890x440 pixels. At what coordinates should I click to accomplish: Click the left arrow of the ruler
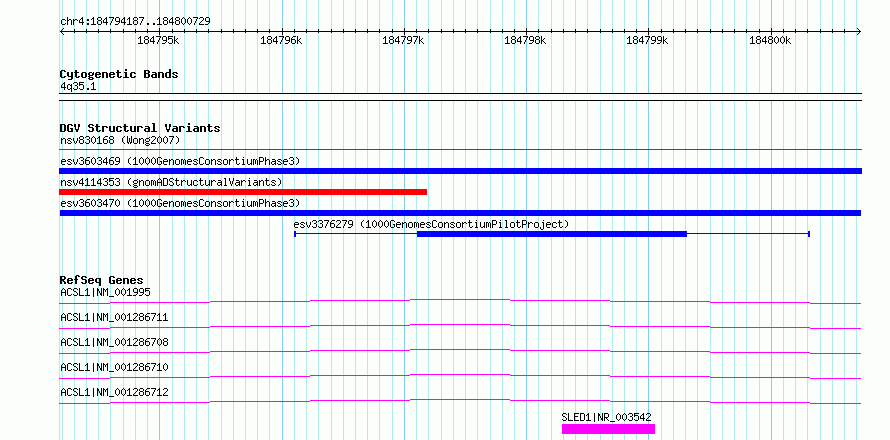[62, 31]
